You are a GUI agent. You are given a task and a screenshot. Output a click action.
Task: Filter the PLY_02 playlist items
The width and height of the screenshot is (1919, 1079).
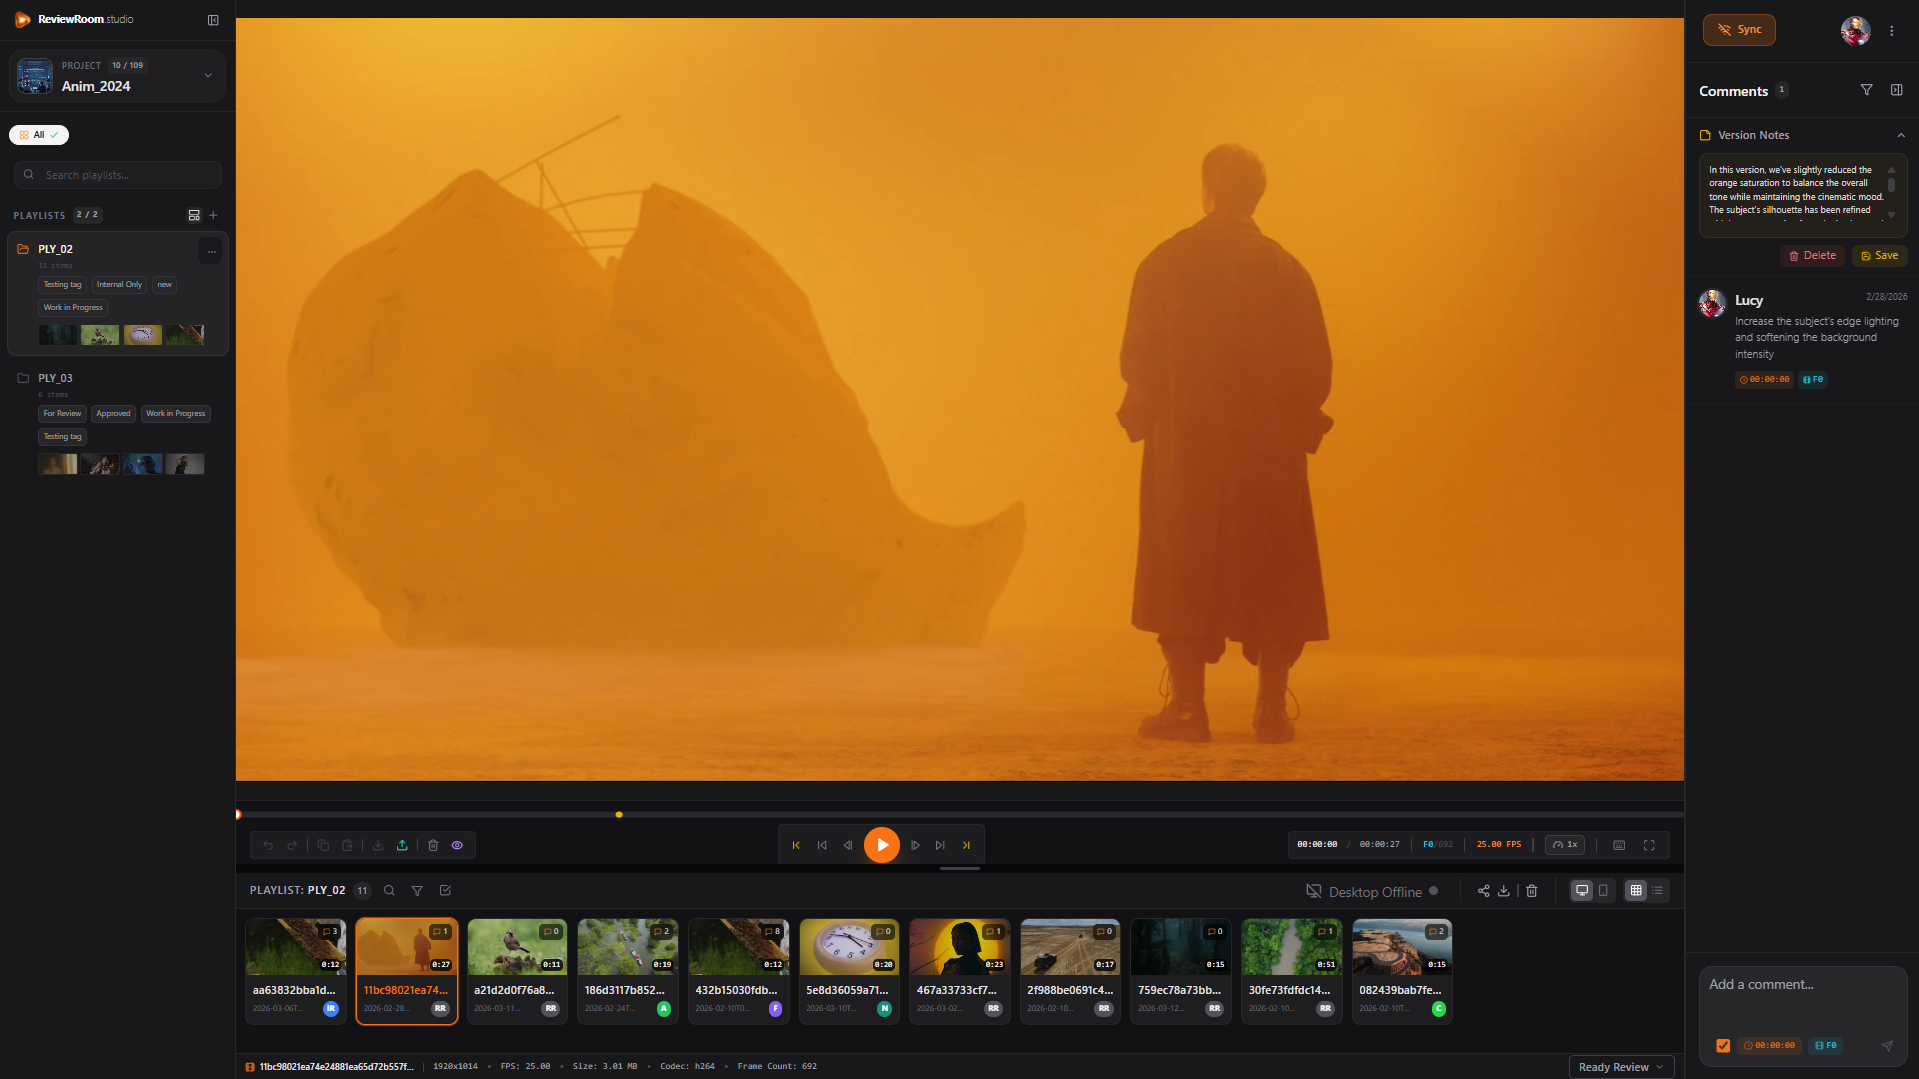(417, 891)
